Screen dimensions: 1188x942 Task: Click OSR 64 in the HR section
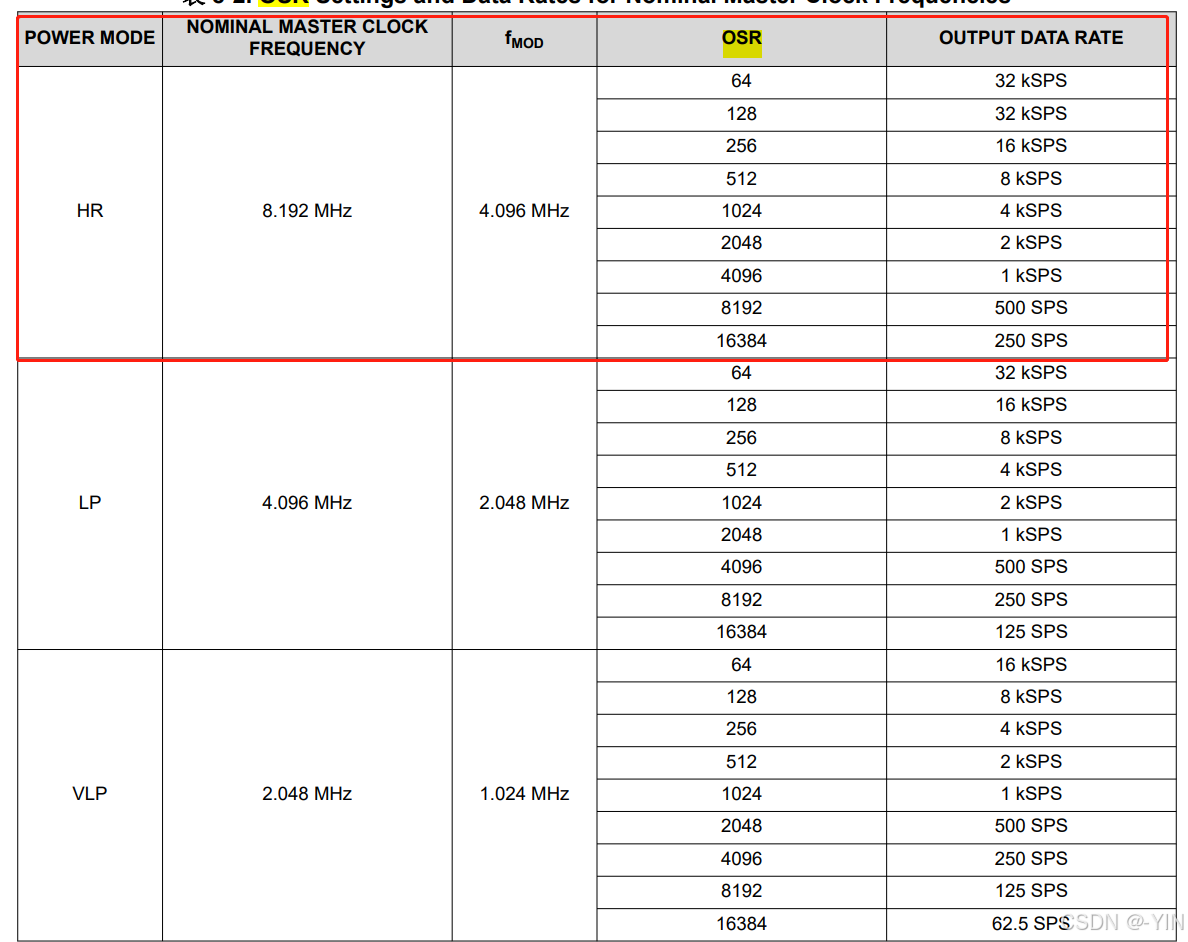(741, 81)
